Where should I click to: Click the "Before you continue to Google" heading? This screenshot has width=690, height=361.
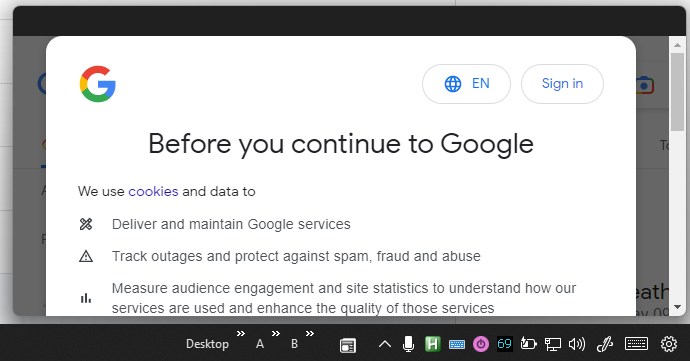(x=341, y=144)
